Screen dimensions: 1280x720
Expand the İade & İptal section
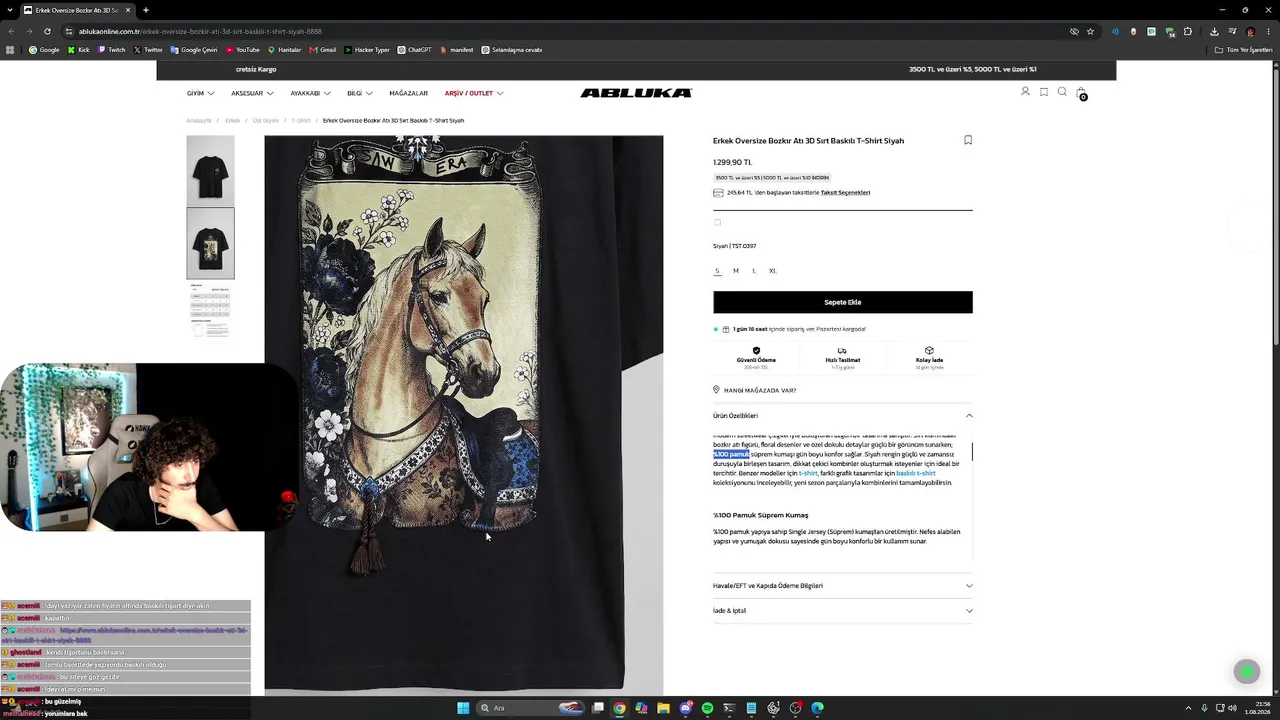[x=842, y=610]
